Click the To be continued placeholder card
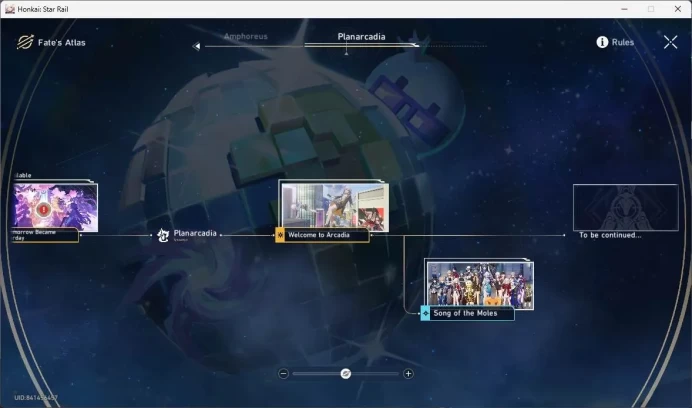Viewport: 692px width, 408px height. [626, 208]
